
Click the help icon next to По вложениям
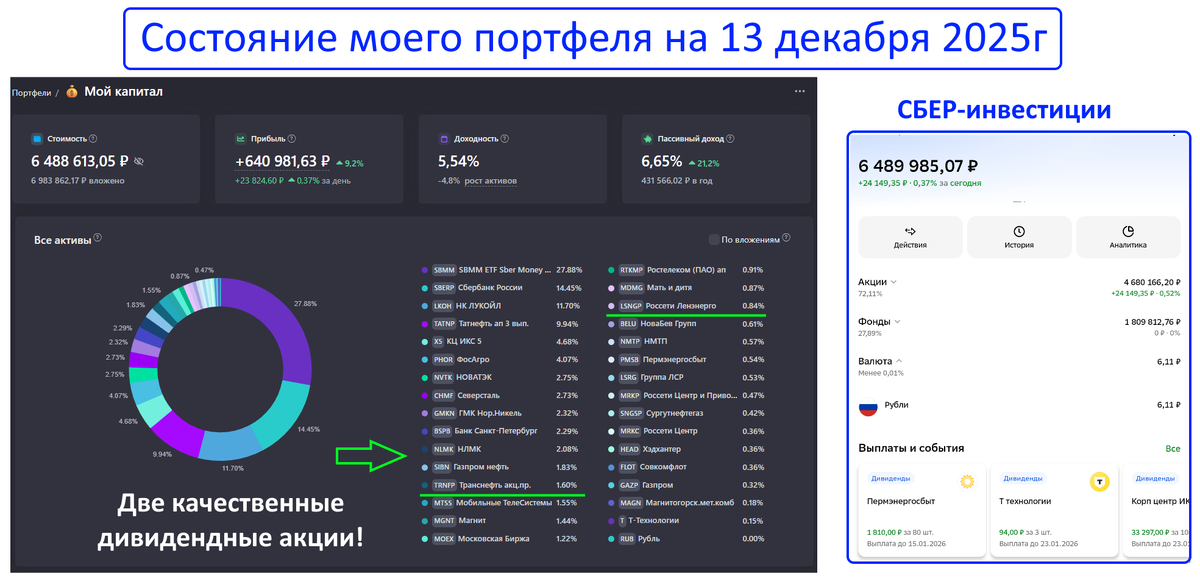[x=787, y=238]
